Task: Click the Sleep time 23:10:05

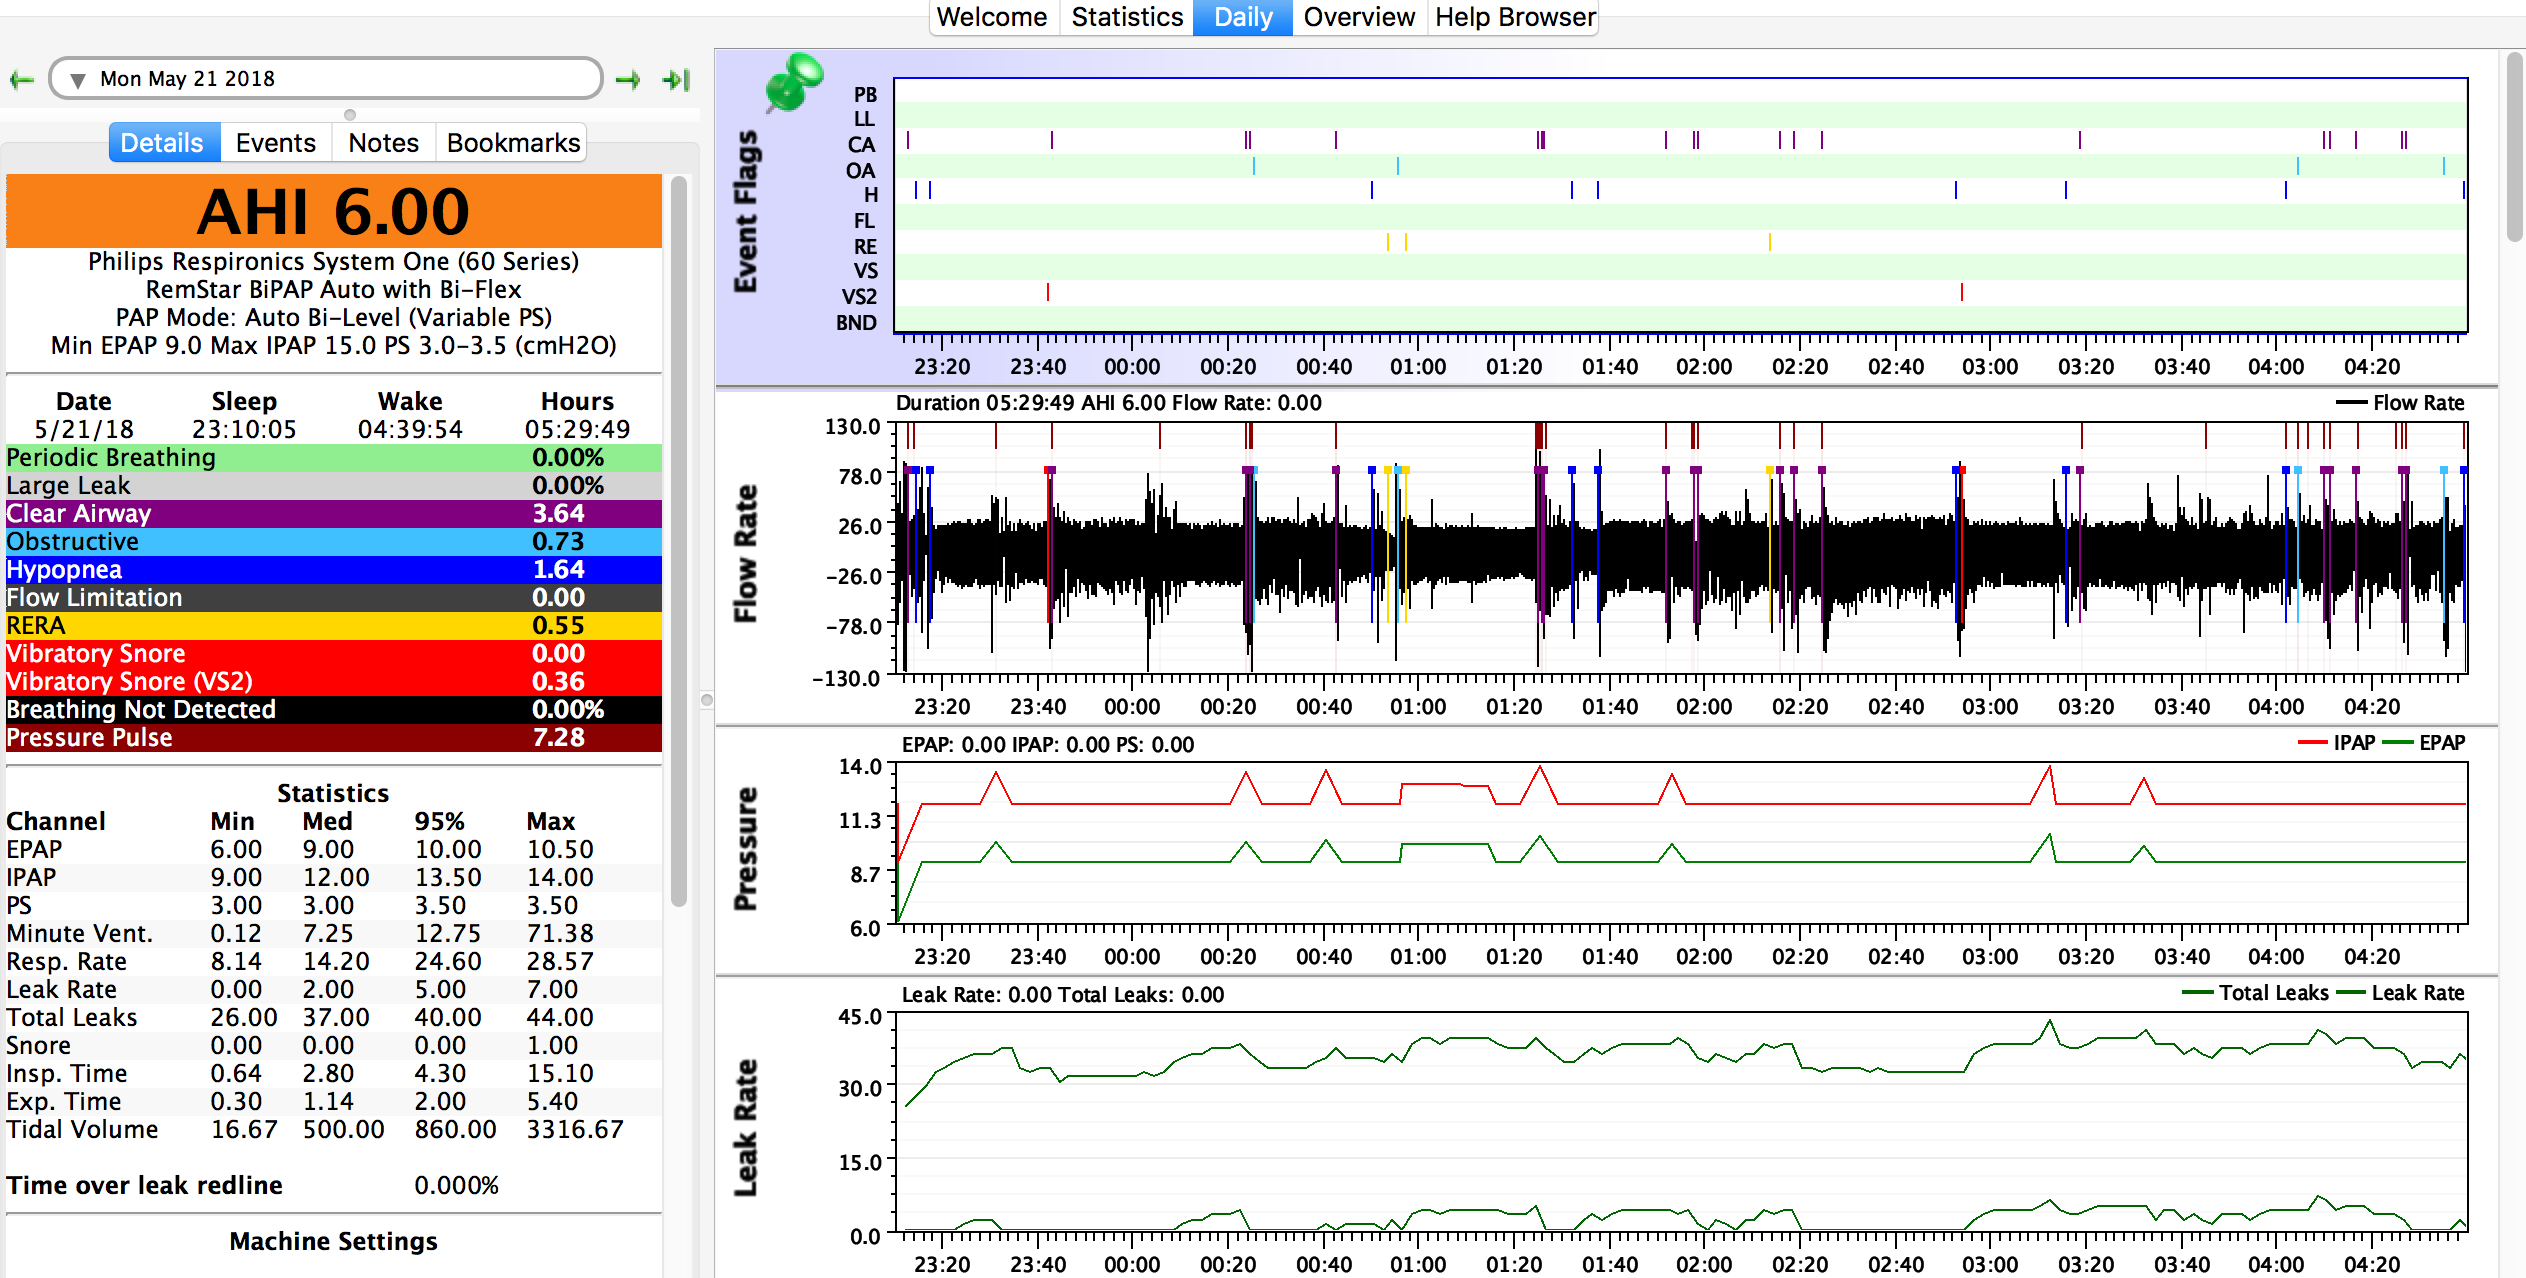Action: point(244,430)
